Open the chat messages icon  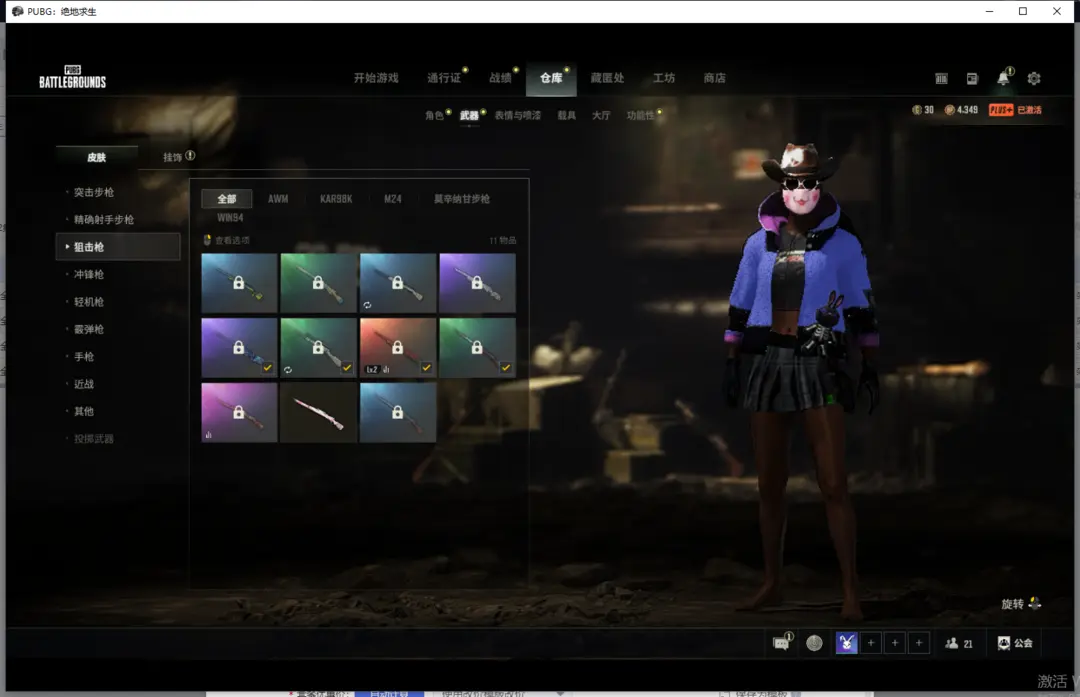coord(781,643)
